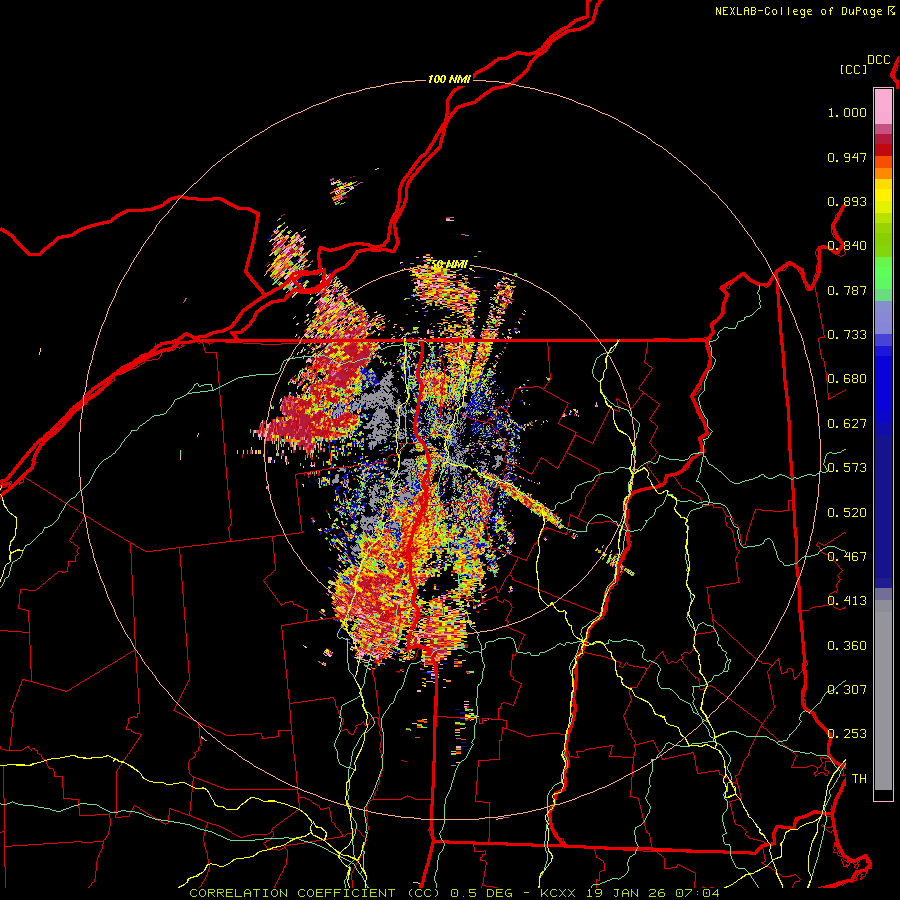Click the CORRELATION COEFFICIENT (CC) caption text
The height and width of the screenshot is (900, 900).
(315, 893)
